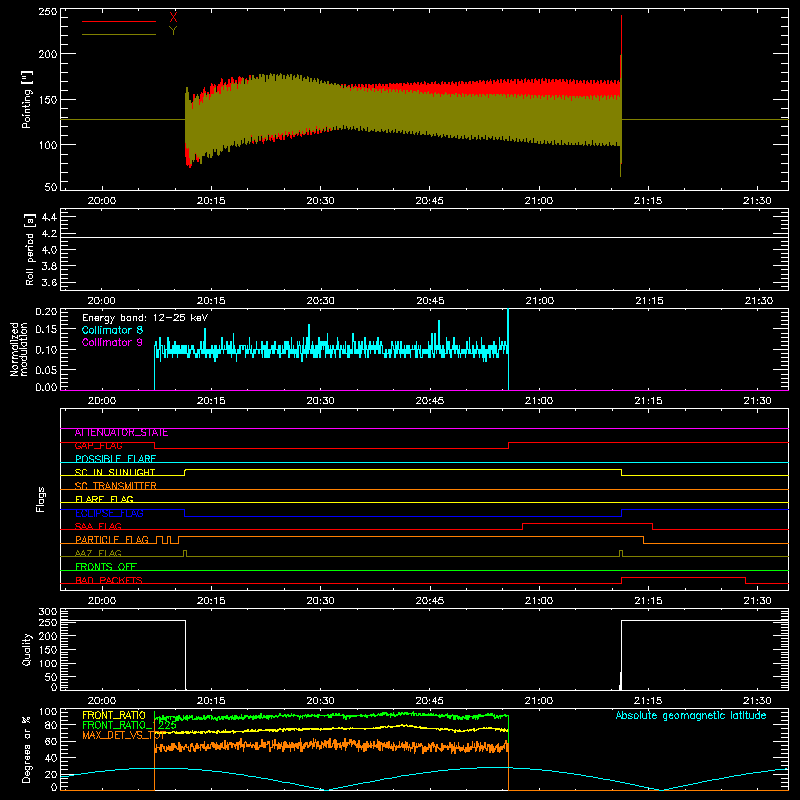Click the orange 'MAX_DET_VS_TOT' legend label

pyautogui.click(x=122, y=735)
